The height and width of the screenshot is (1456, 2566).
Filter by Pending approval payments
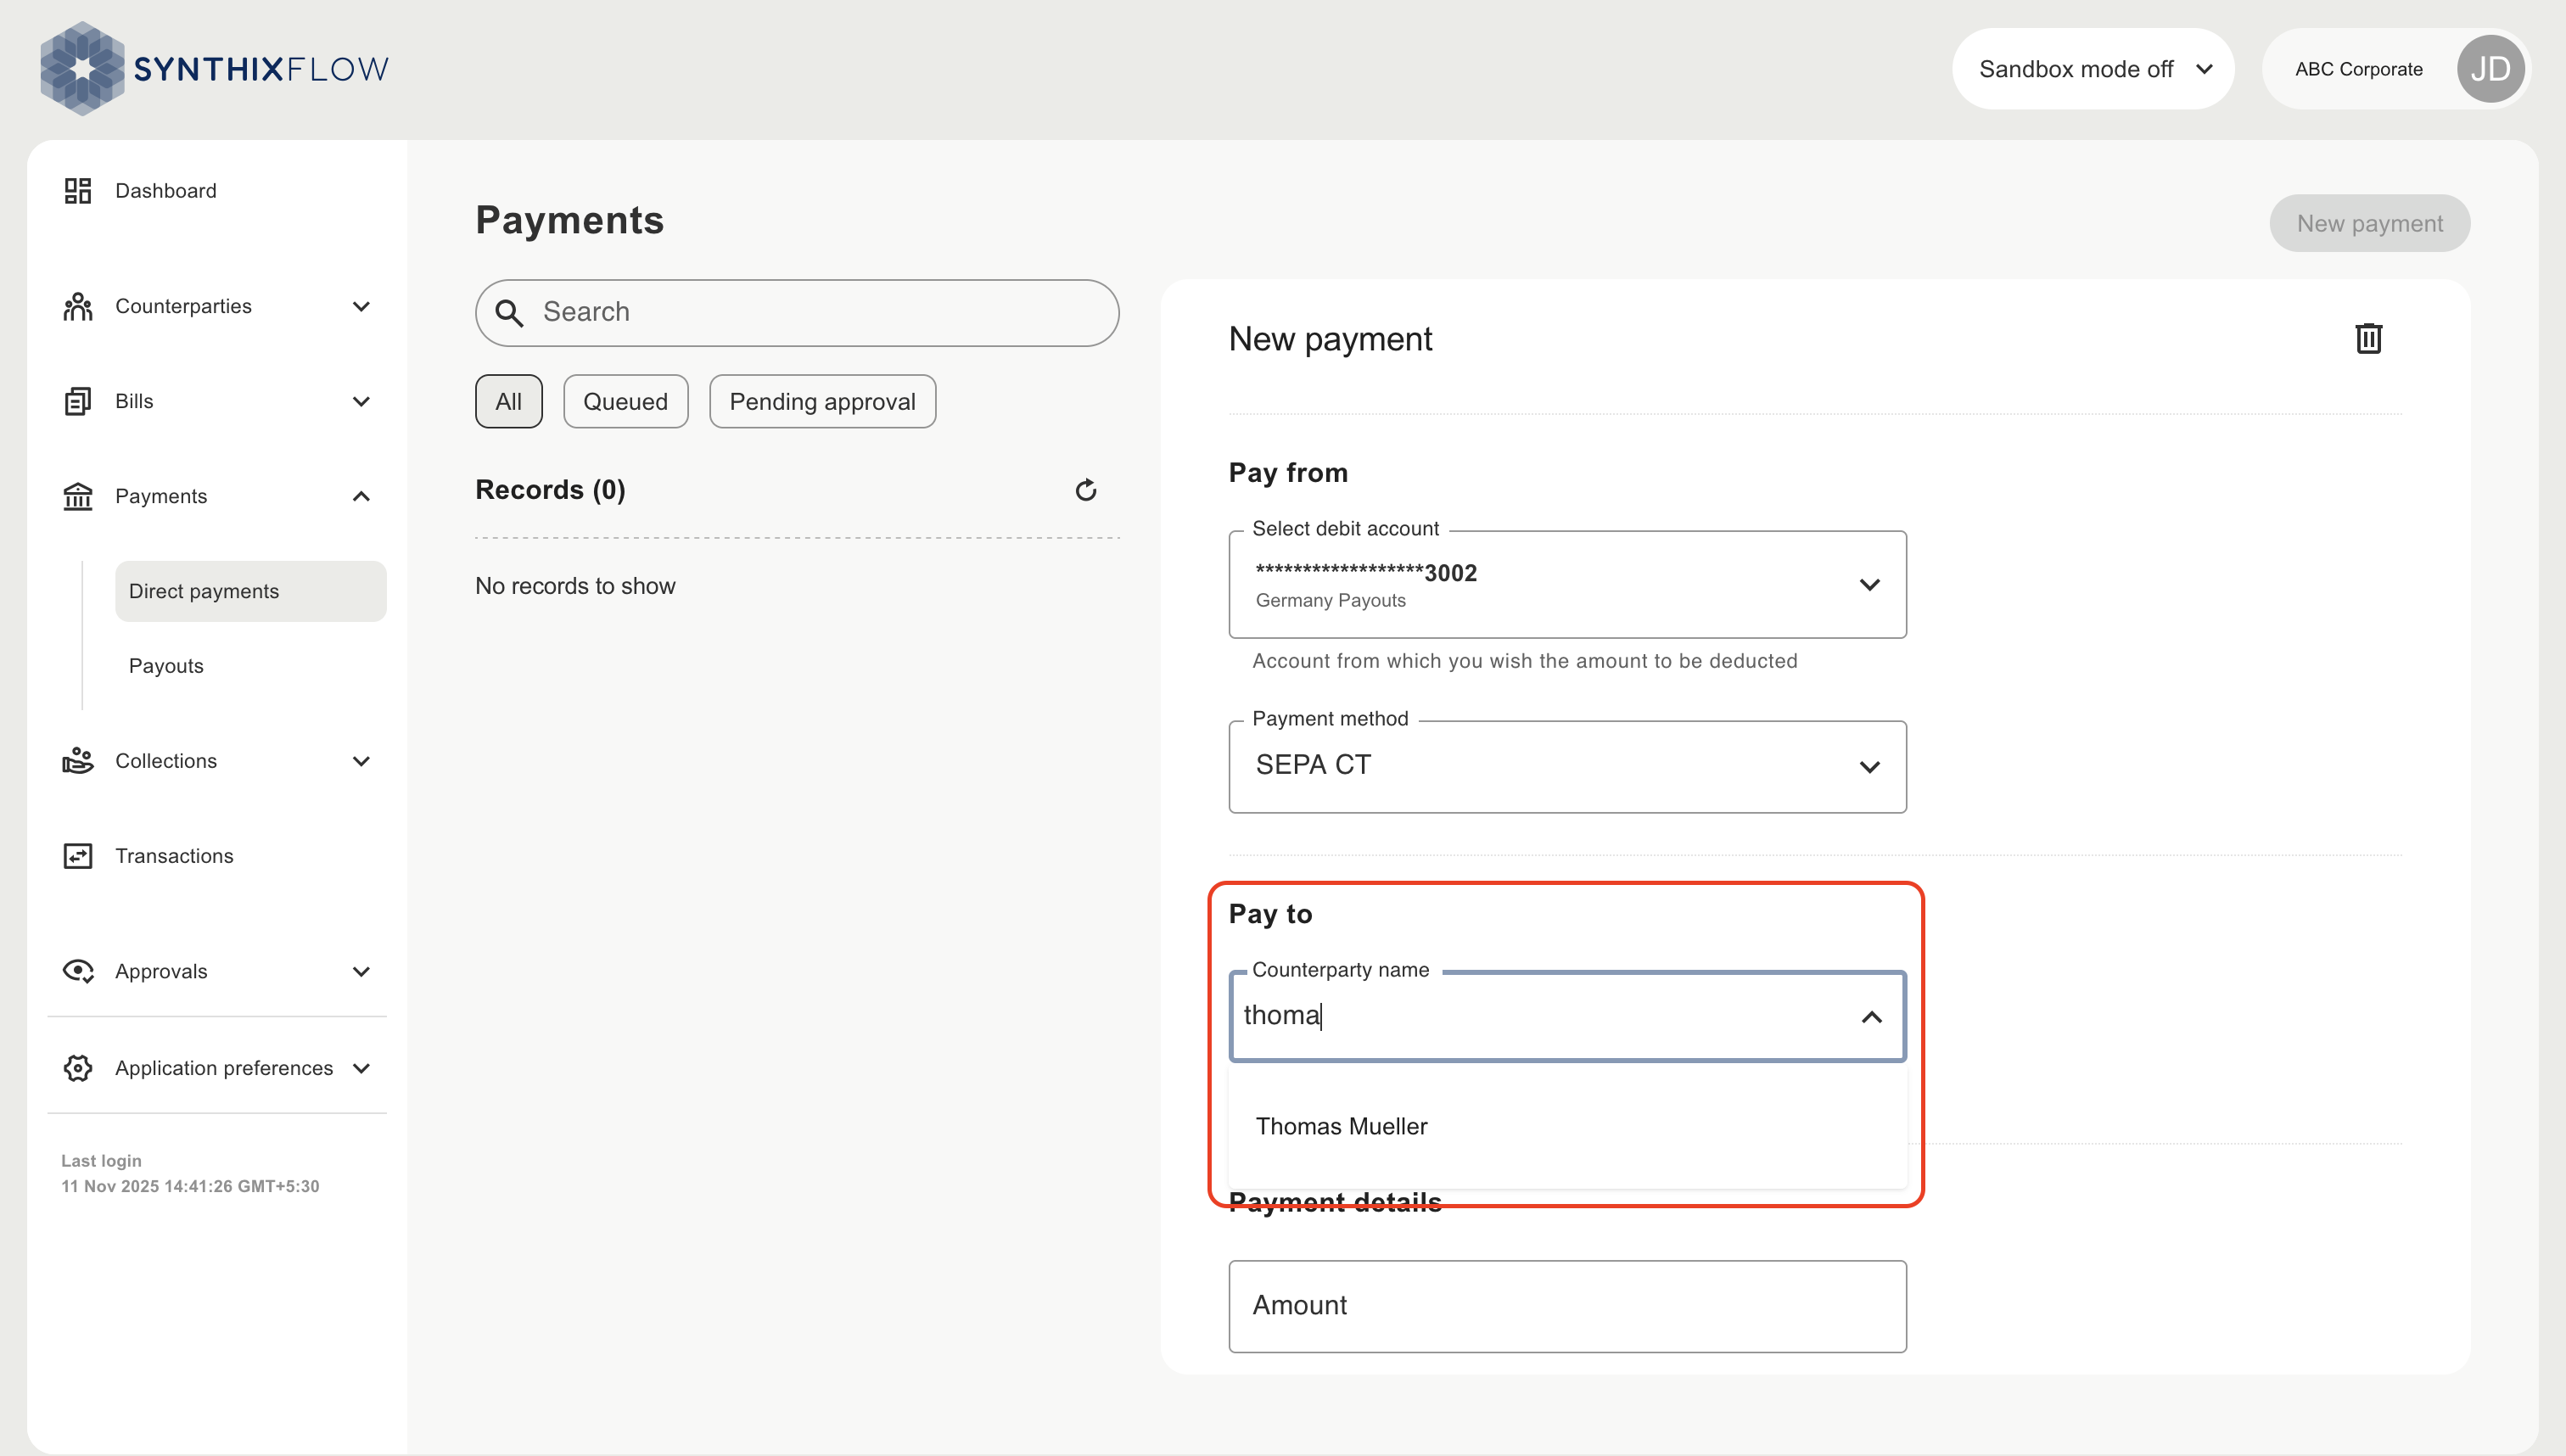point(822,401)
